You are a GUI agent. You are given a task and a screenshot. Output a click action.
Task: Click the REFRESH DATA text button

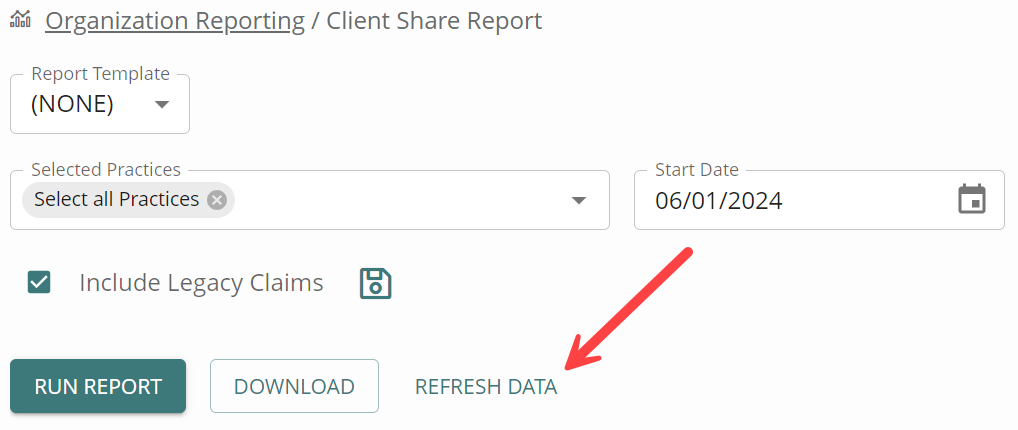pyautogui.click(x=486, y=386)
